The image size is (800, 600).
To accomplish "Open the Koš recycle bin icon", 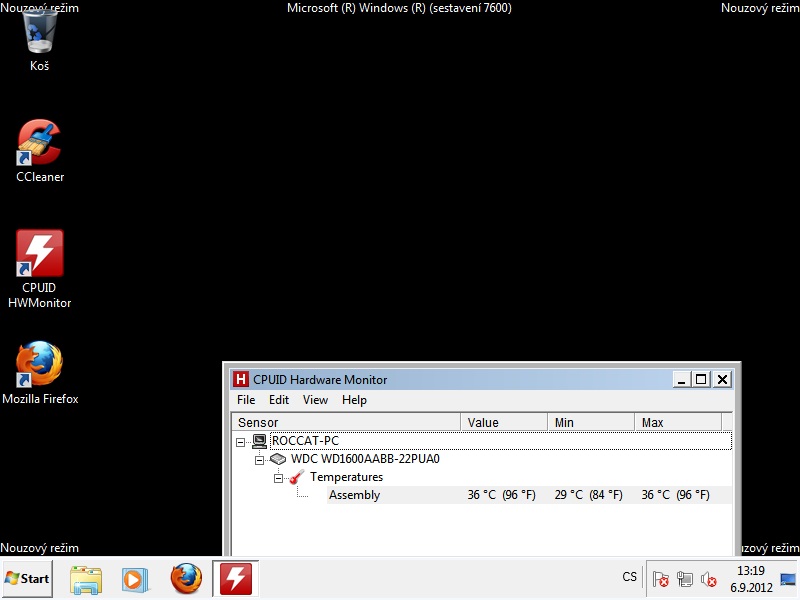I will point(39,40).
